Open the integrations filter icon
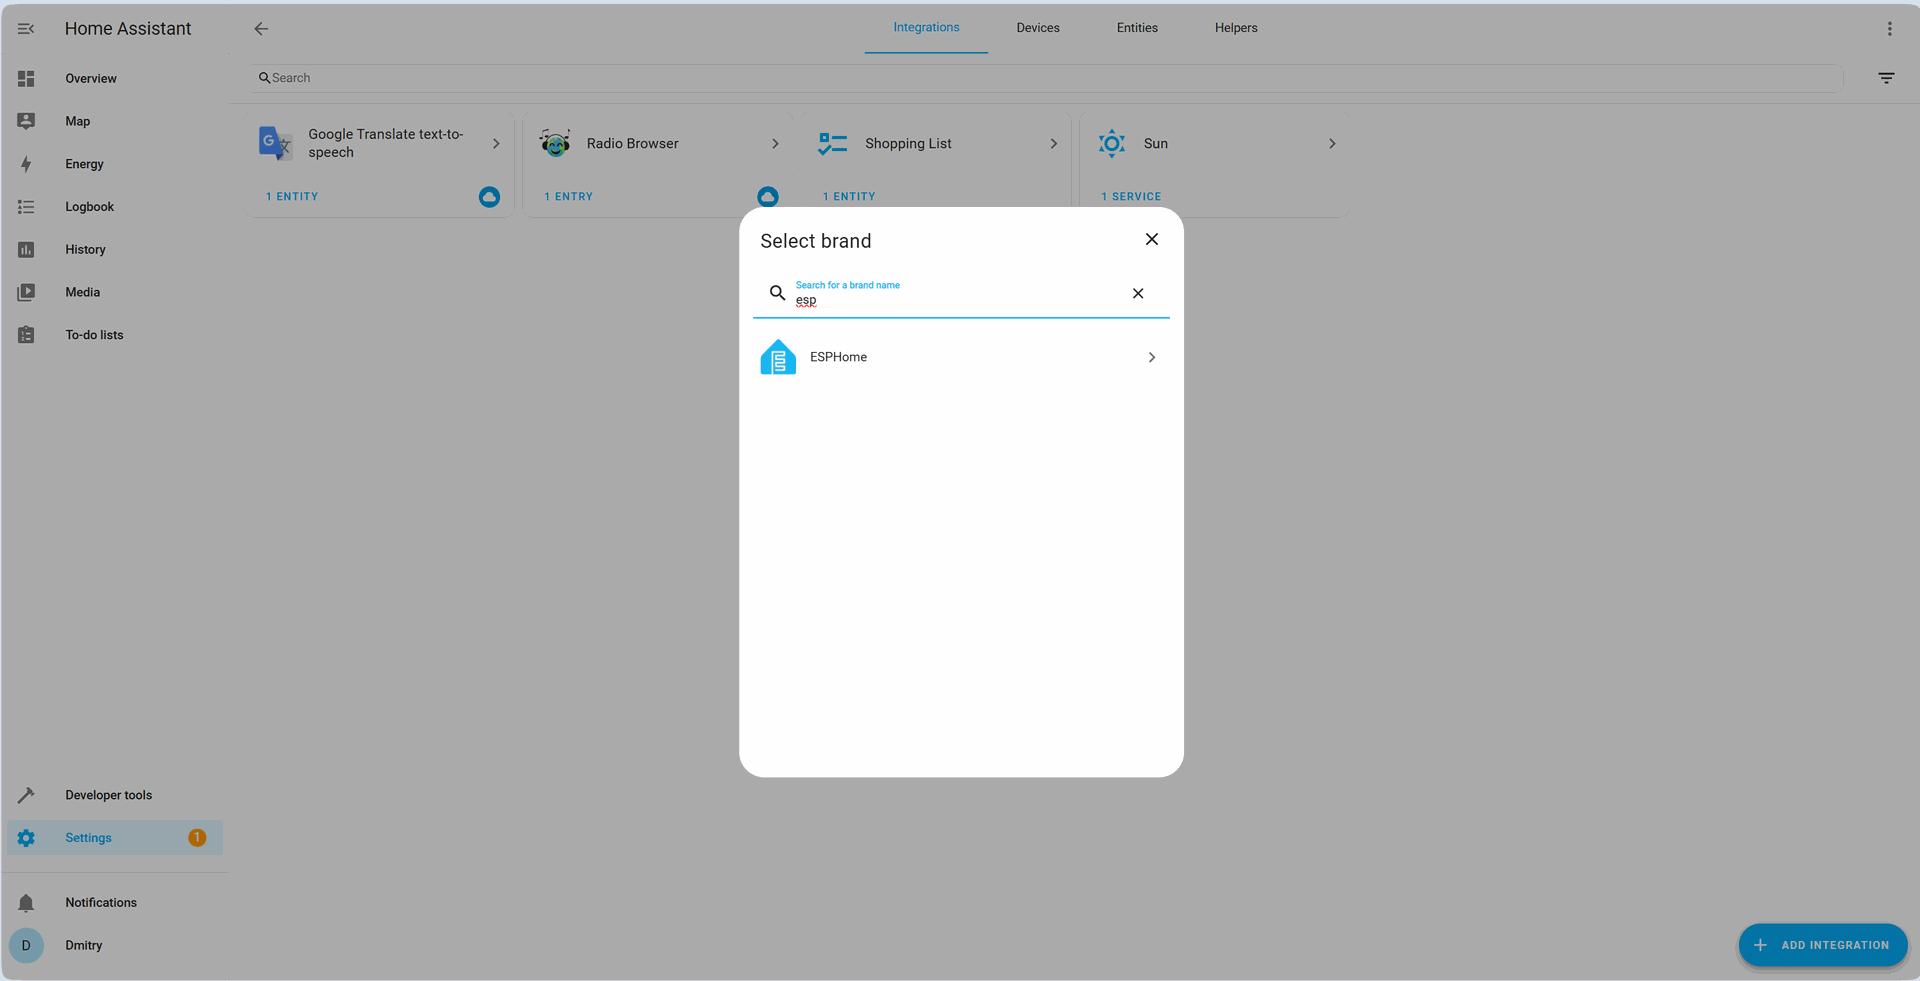The width and height of the screenshot is (1920, 981). (1886, 78)
